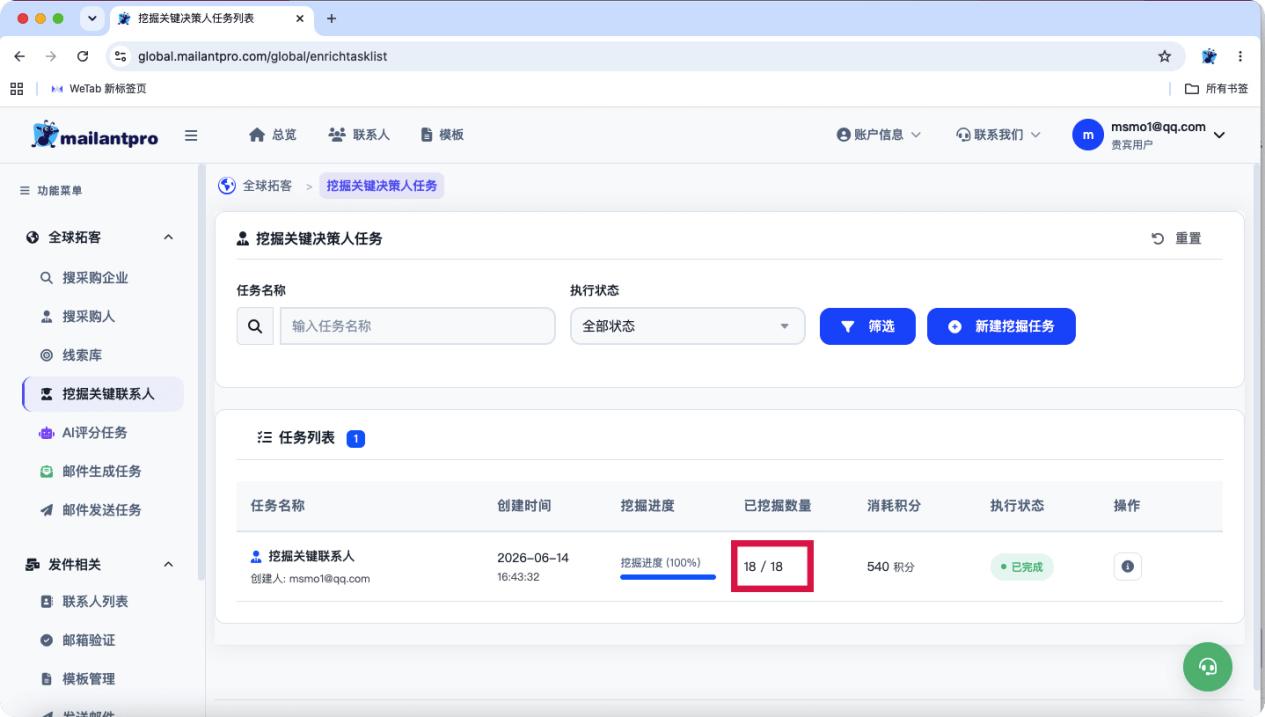1265x717 pixels.
Task: Click the 挖掘关键决策人任务 breadcrumb
Action: pyautogui.click(x=382, y=186)
